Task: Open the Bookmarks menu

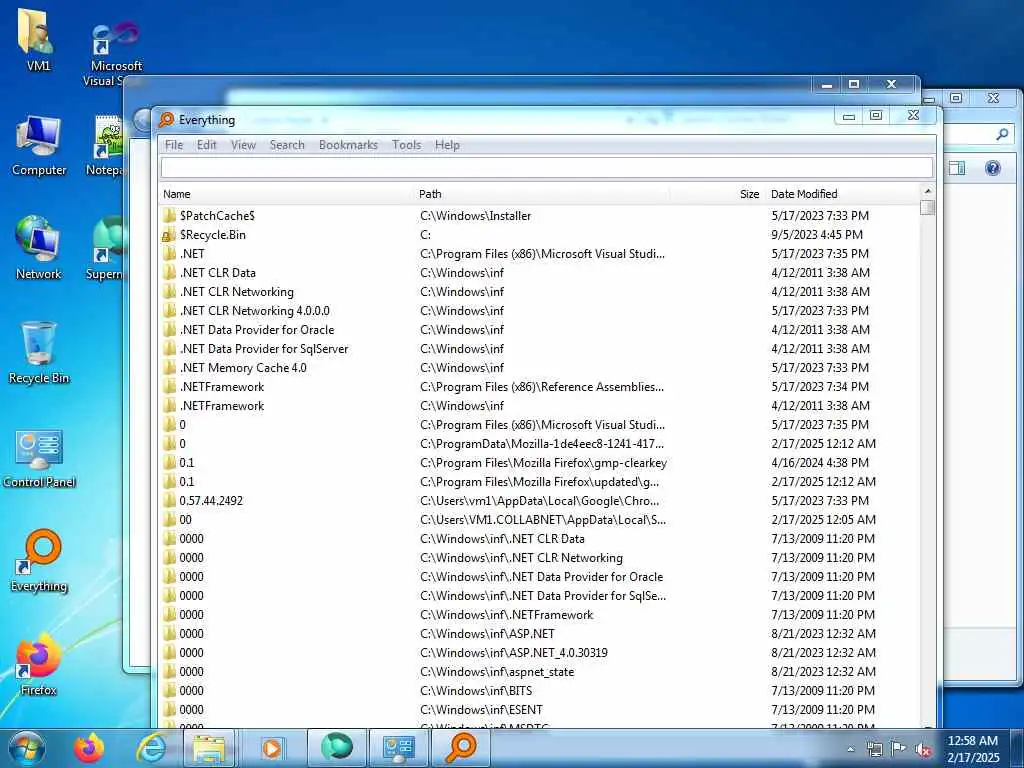Action: coord(348,145)
